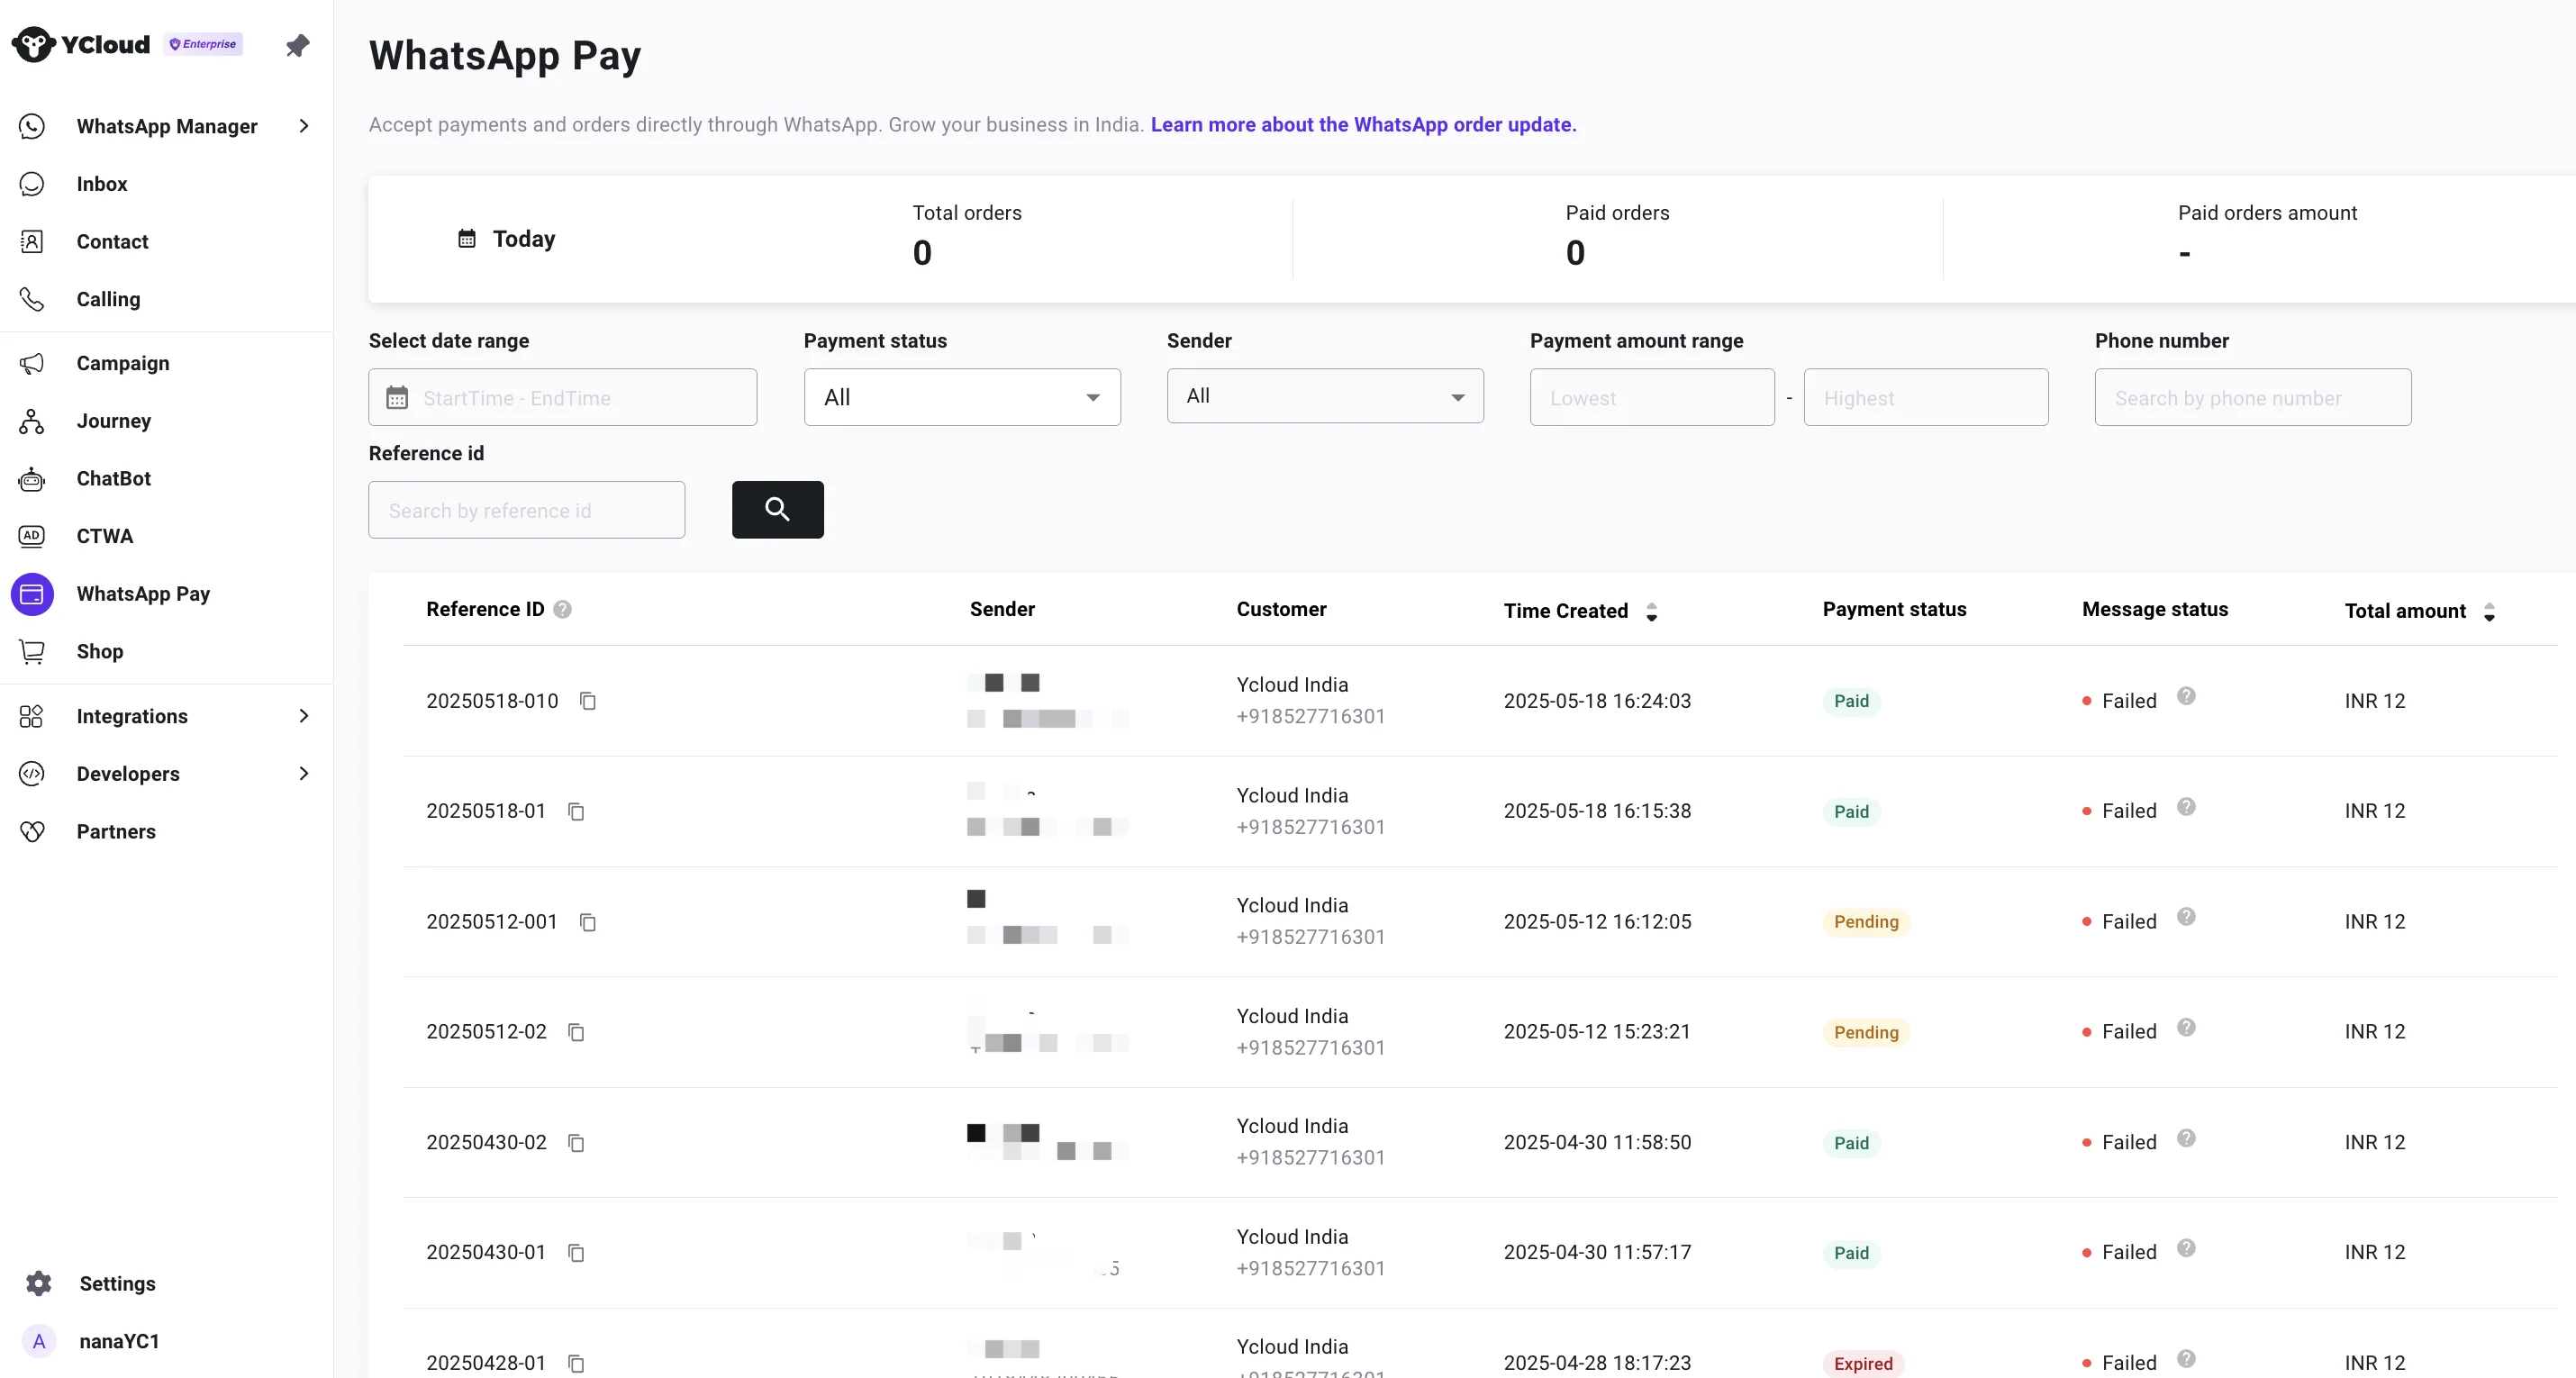Screen dimensions: 2576x1378
Task: Focus the Highest amount field
Action: (x=1925, y=398)
